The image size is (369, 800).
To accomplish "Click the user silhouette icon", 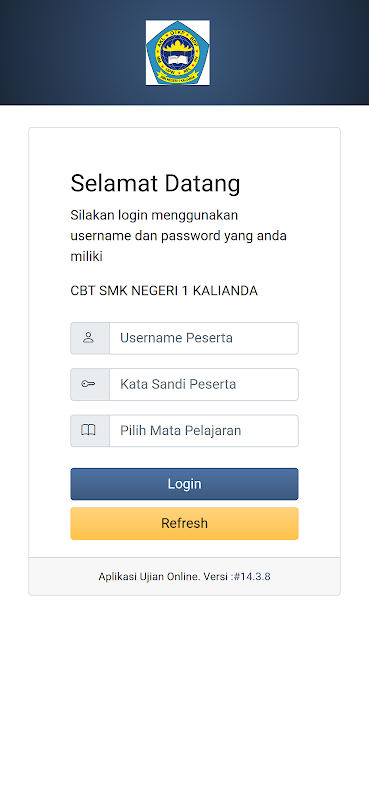I will pyautogui.click(x=88, y=338).
